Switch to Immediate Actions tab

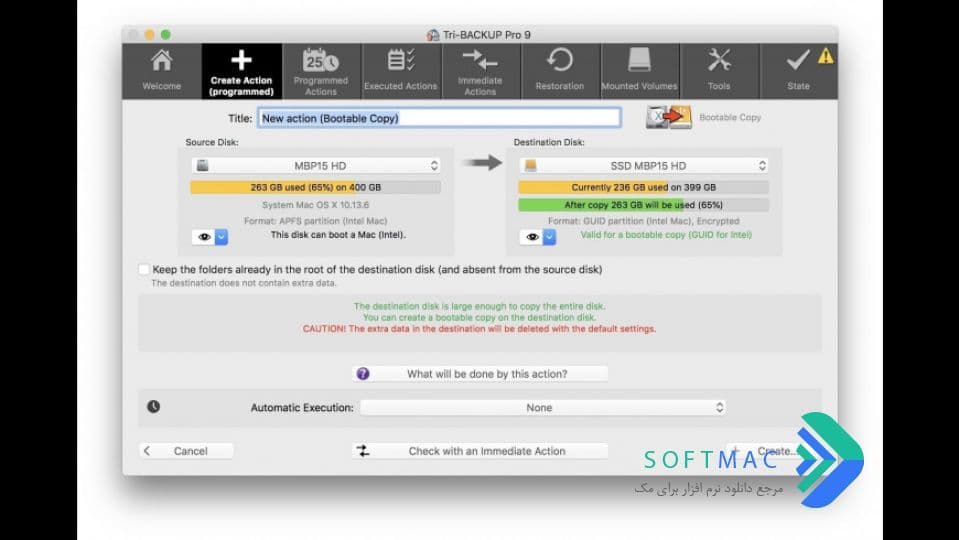coord(480,71)
